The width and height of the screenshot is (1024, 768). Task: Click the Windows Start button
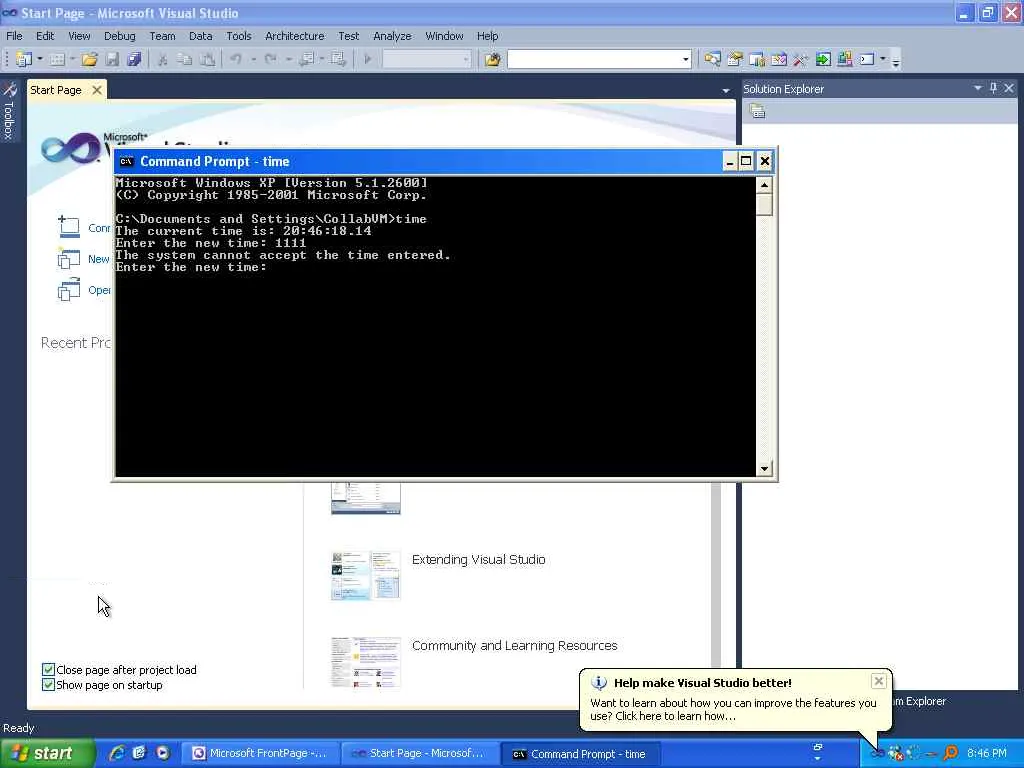(x=48, y=753)
